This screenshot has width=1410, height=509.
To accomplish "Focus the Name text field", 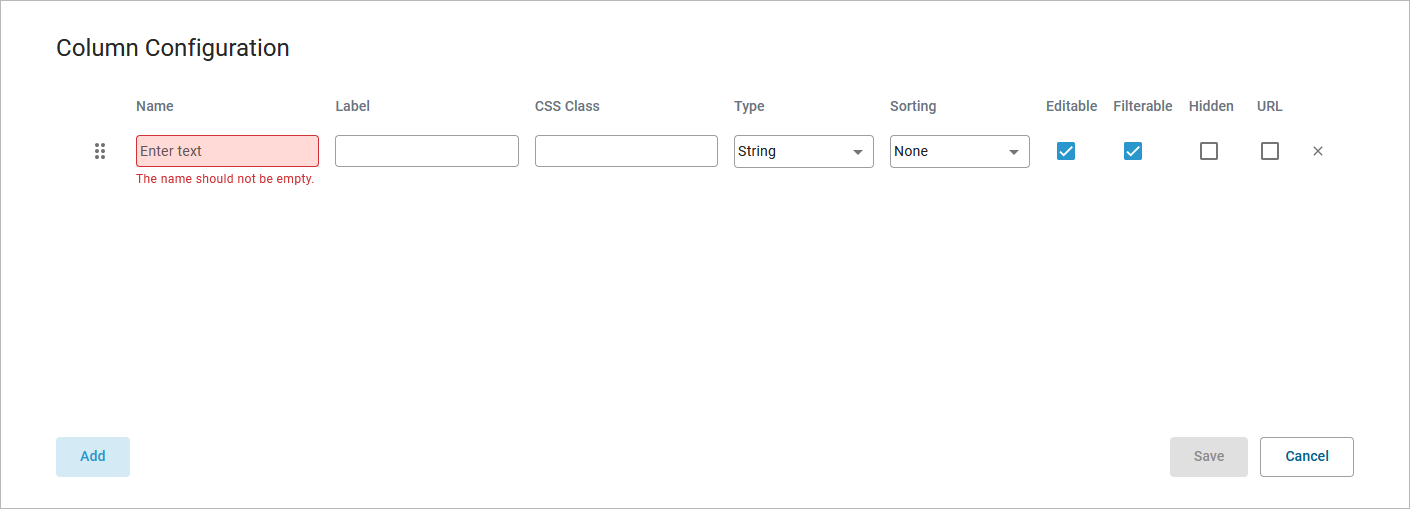I will (x=227, y=151).
